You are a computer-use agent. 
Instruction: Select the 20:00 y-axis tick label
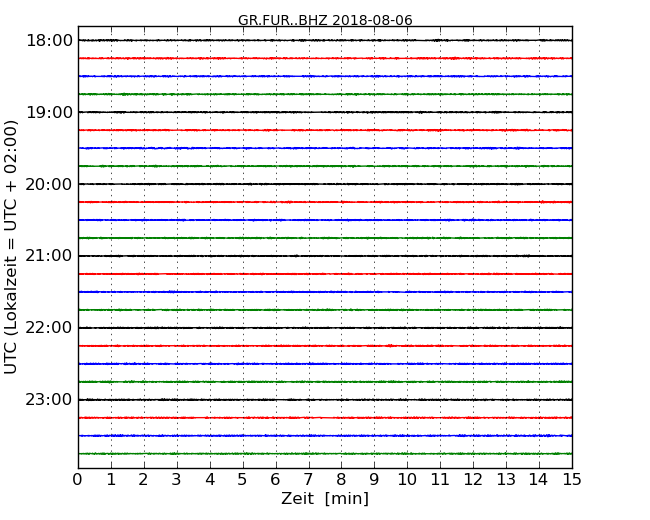coord(49,184)
